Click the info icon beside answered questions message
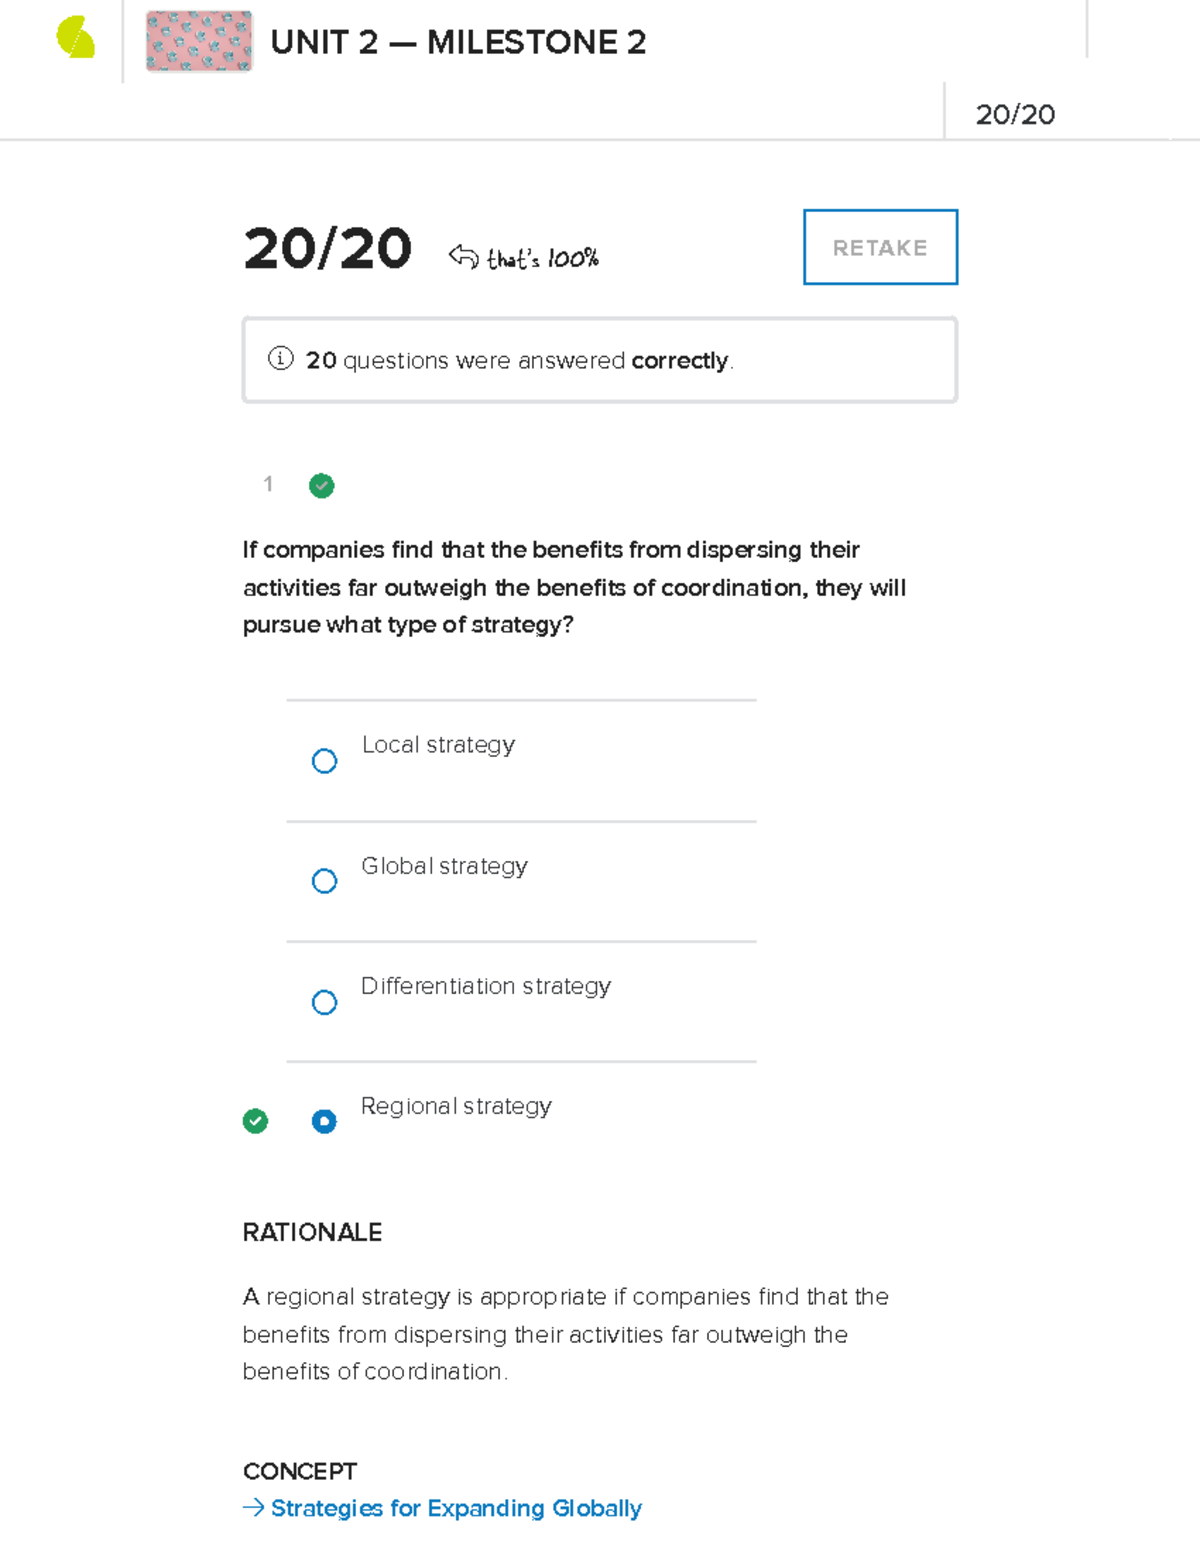Image resolution: width=1200 pixels, height=1553 pixels. 280,360
